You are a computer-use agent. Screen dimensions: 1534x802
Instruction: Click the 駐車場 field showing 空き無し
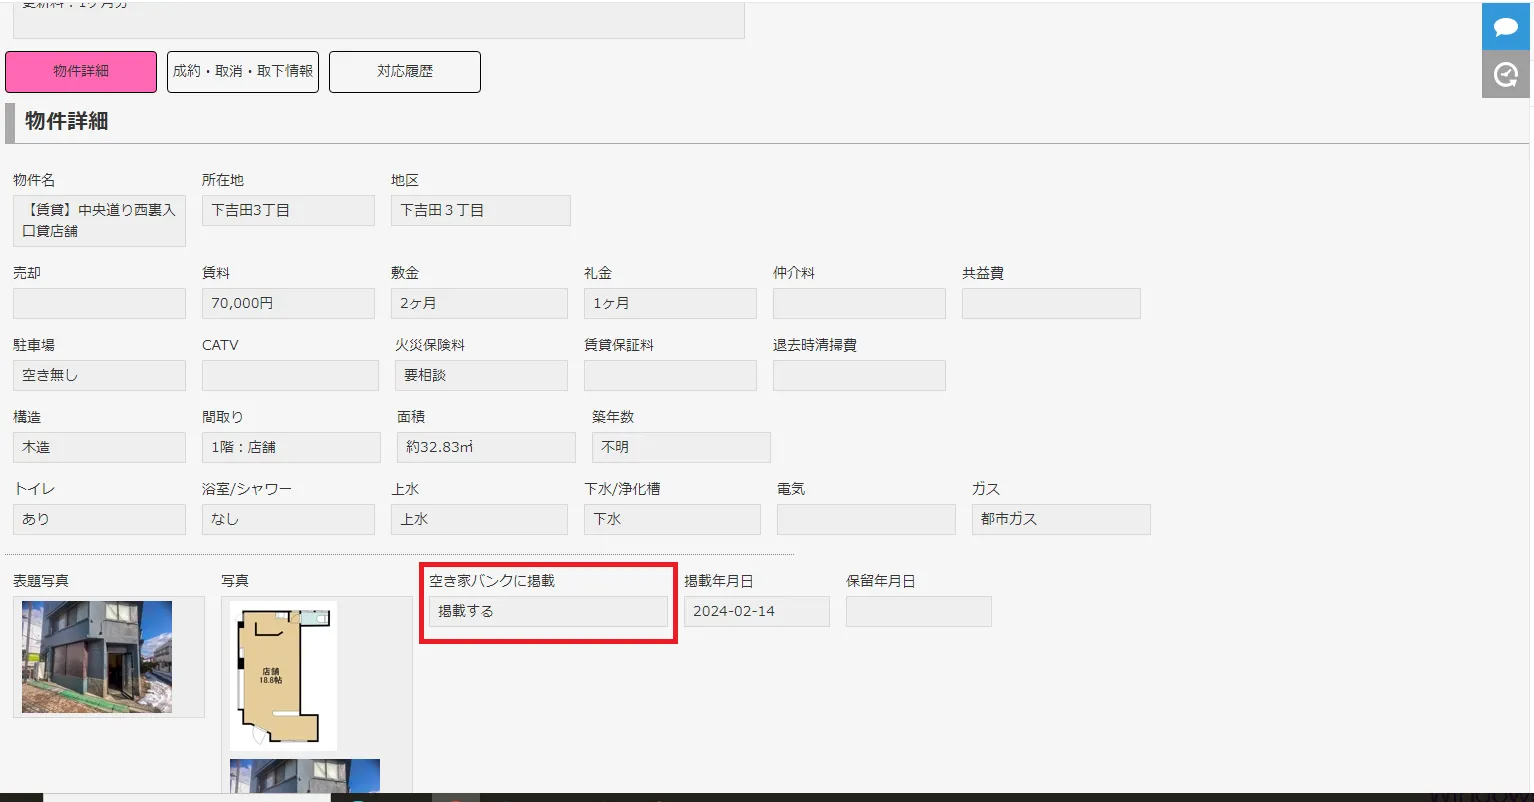click(99, 375)
